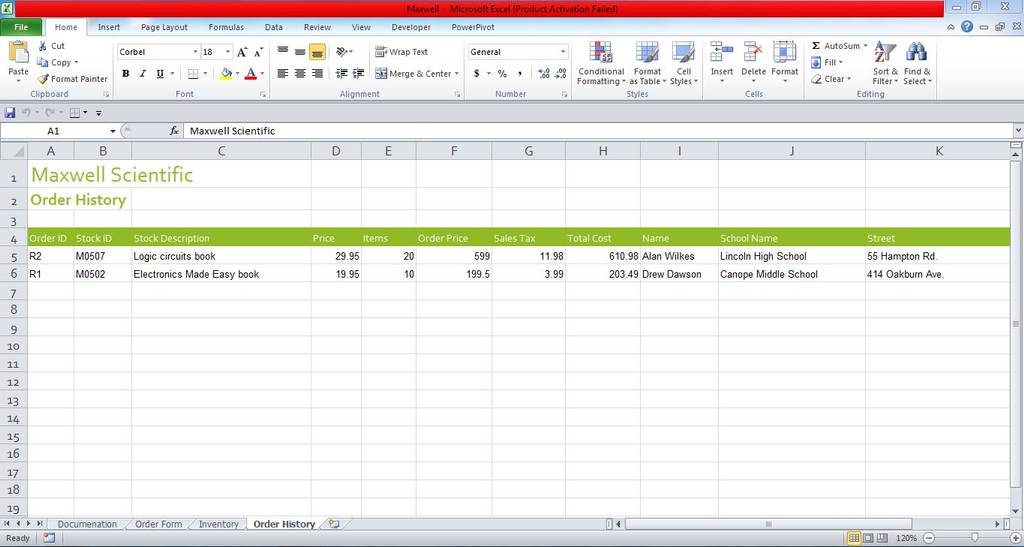The image size is (1024, 547).
Task: Activate the Format Painter brush
Action: click(x=42, y=79)
